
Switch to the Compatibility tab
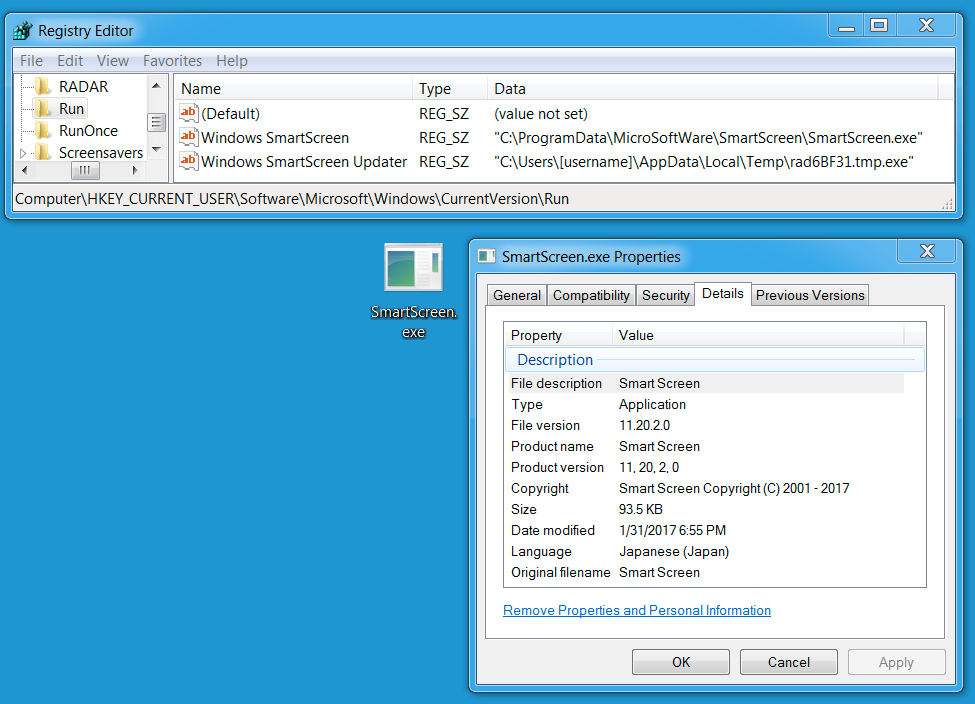point(591,295)
